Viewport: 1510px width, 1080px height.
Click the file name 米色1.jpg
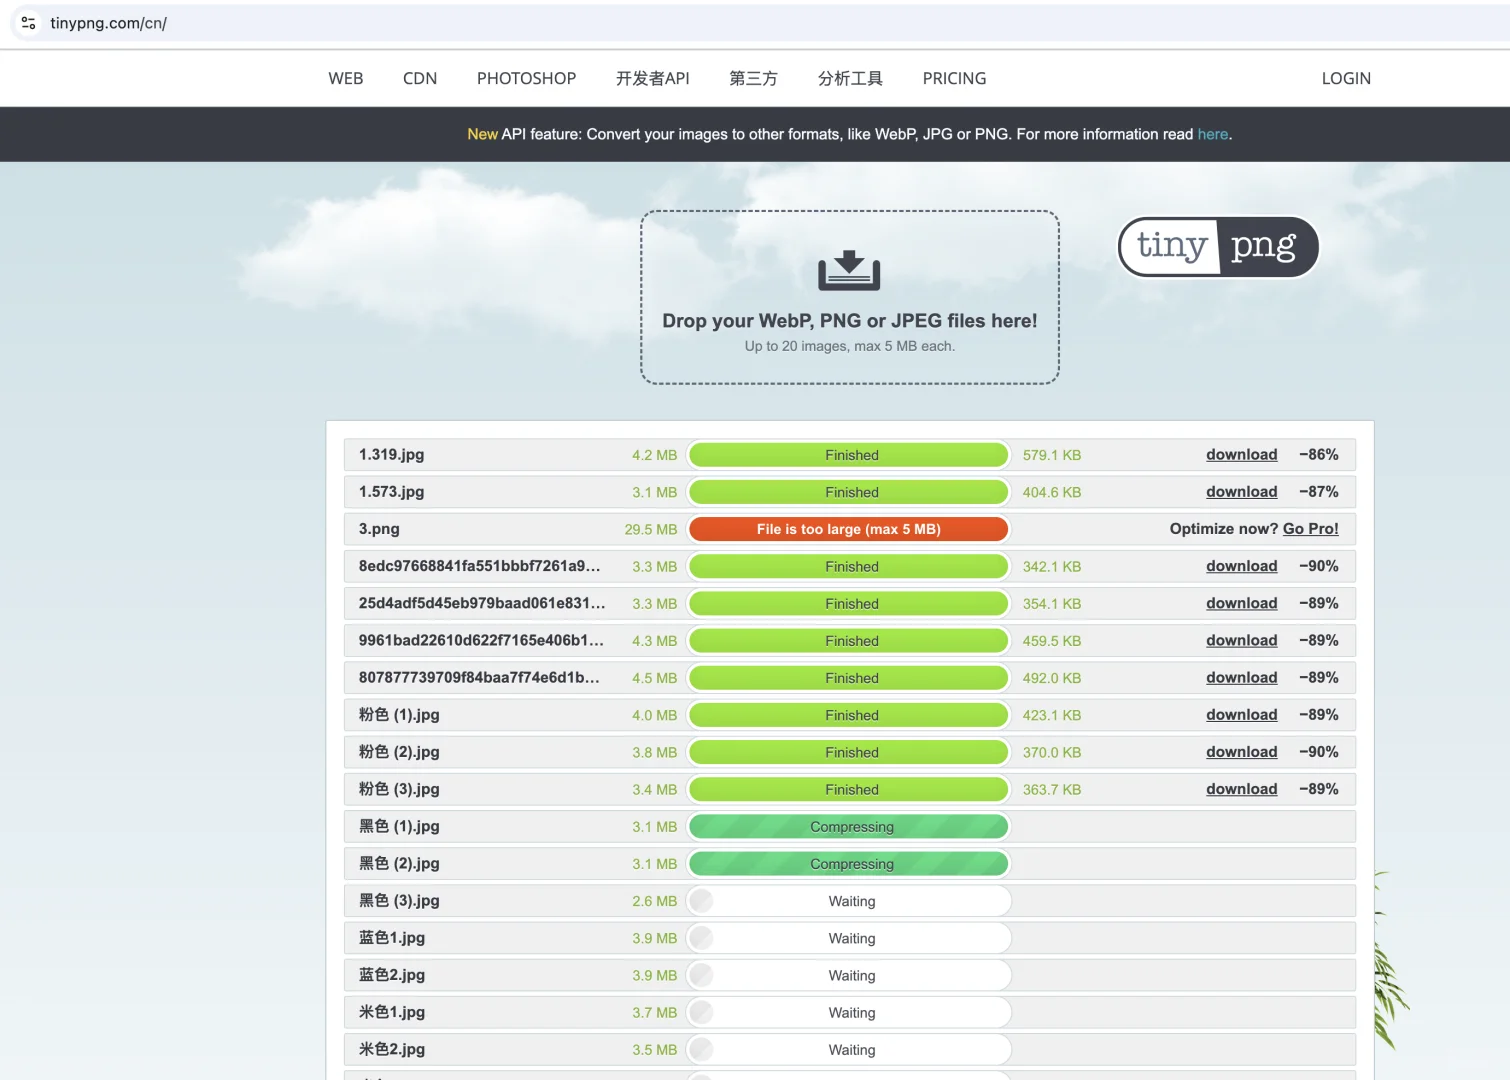coord(392,1011)
